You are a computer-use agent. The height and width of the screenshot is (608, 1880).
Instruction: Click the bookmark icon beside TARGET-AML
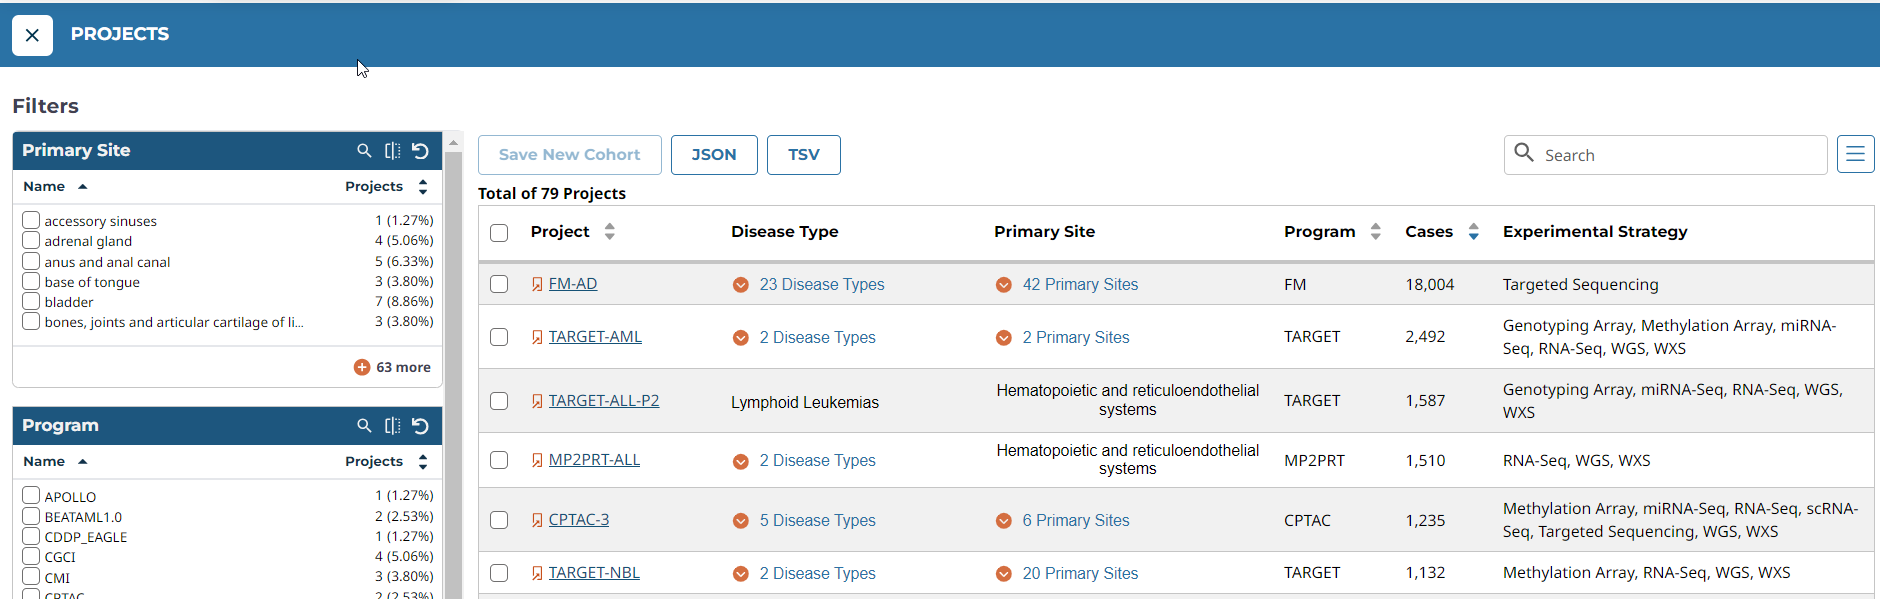[537, 337]
